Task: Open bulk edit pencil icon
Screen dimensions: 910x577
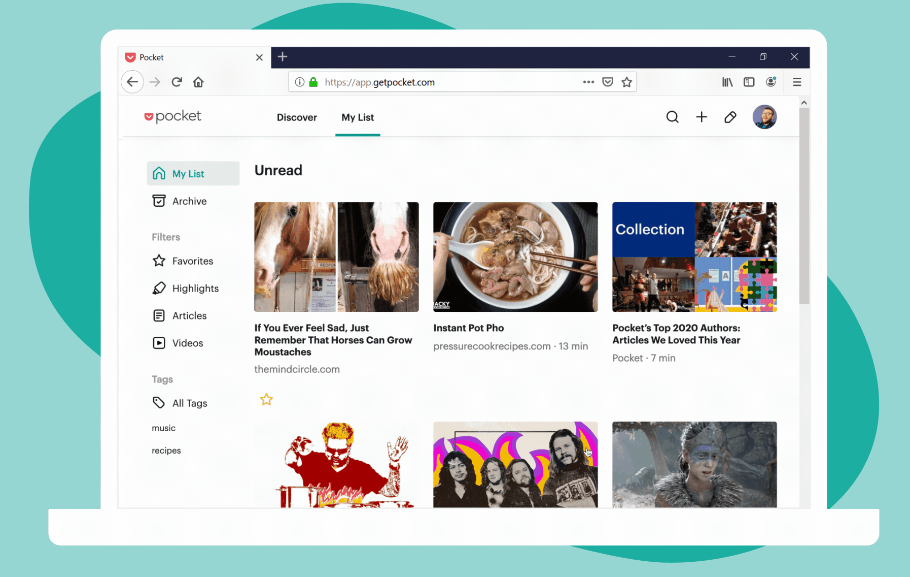Action: pos(730,117)
